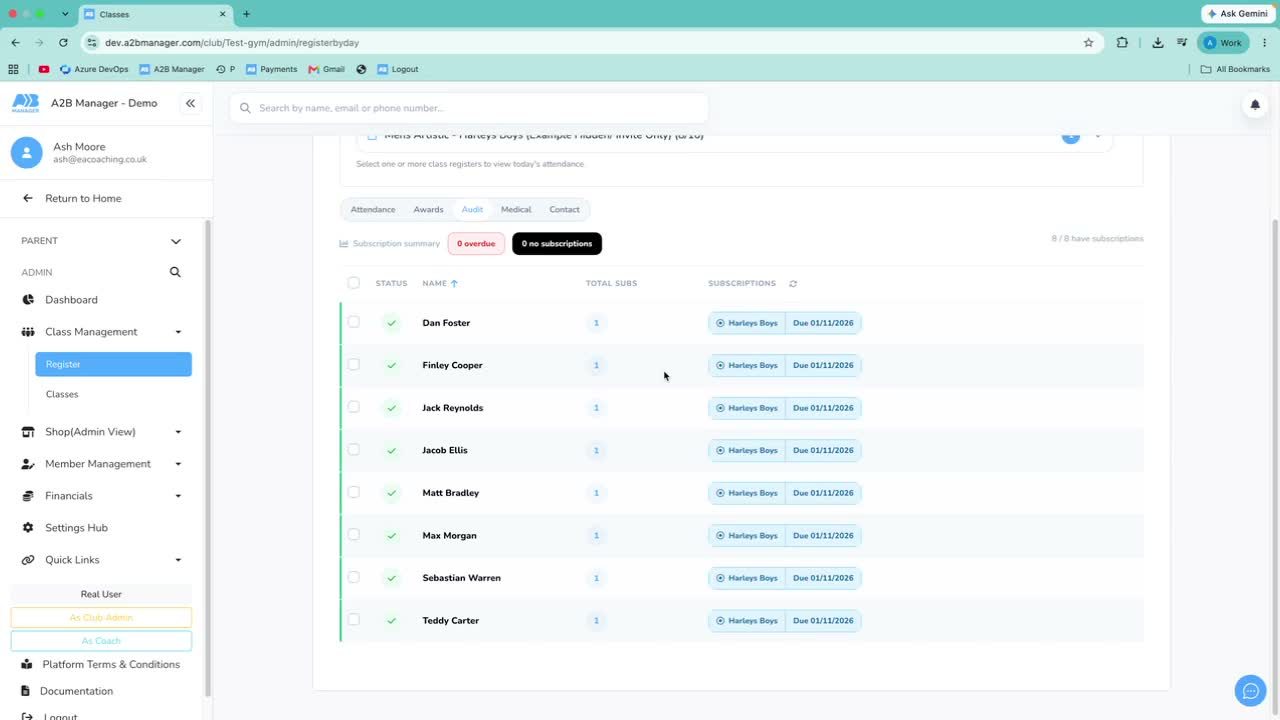Bookmark this page with the star icon
Screen dimensions: 1280x720
coord(1088,43)
